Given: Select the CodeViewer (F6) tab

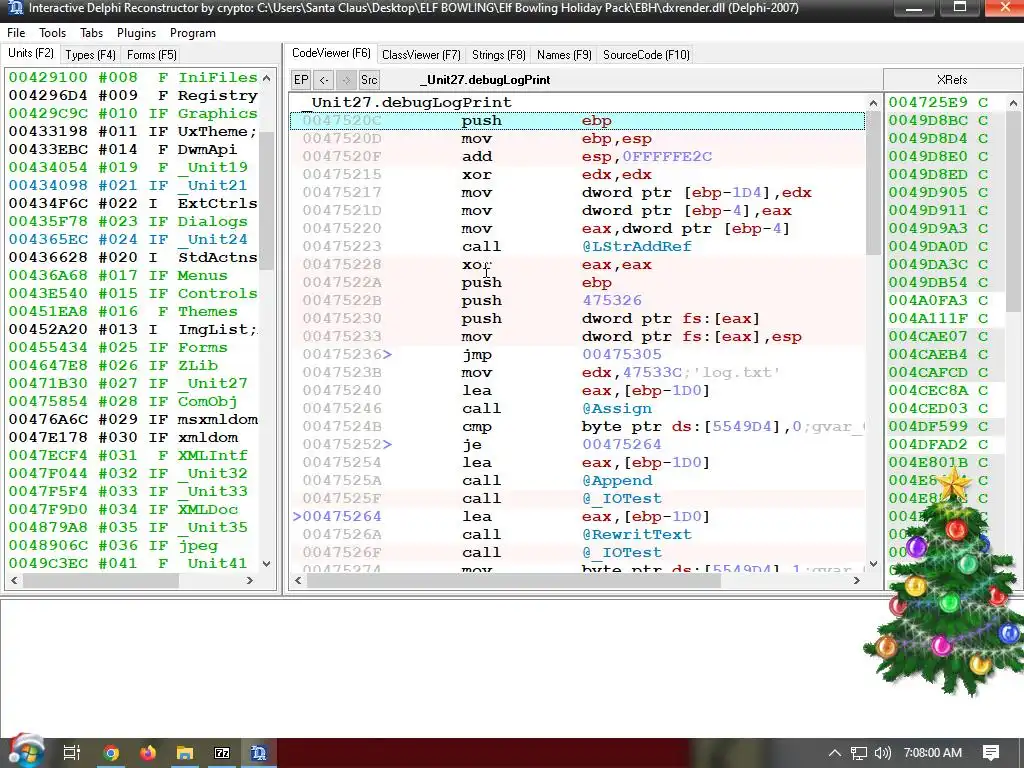Looking at the screenshot, I should 331,53.
